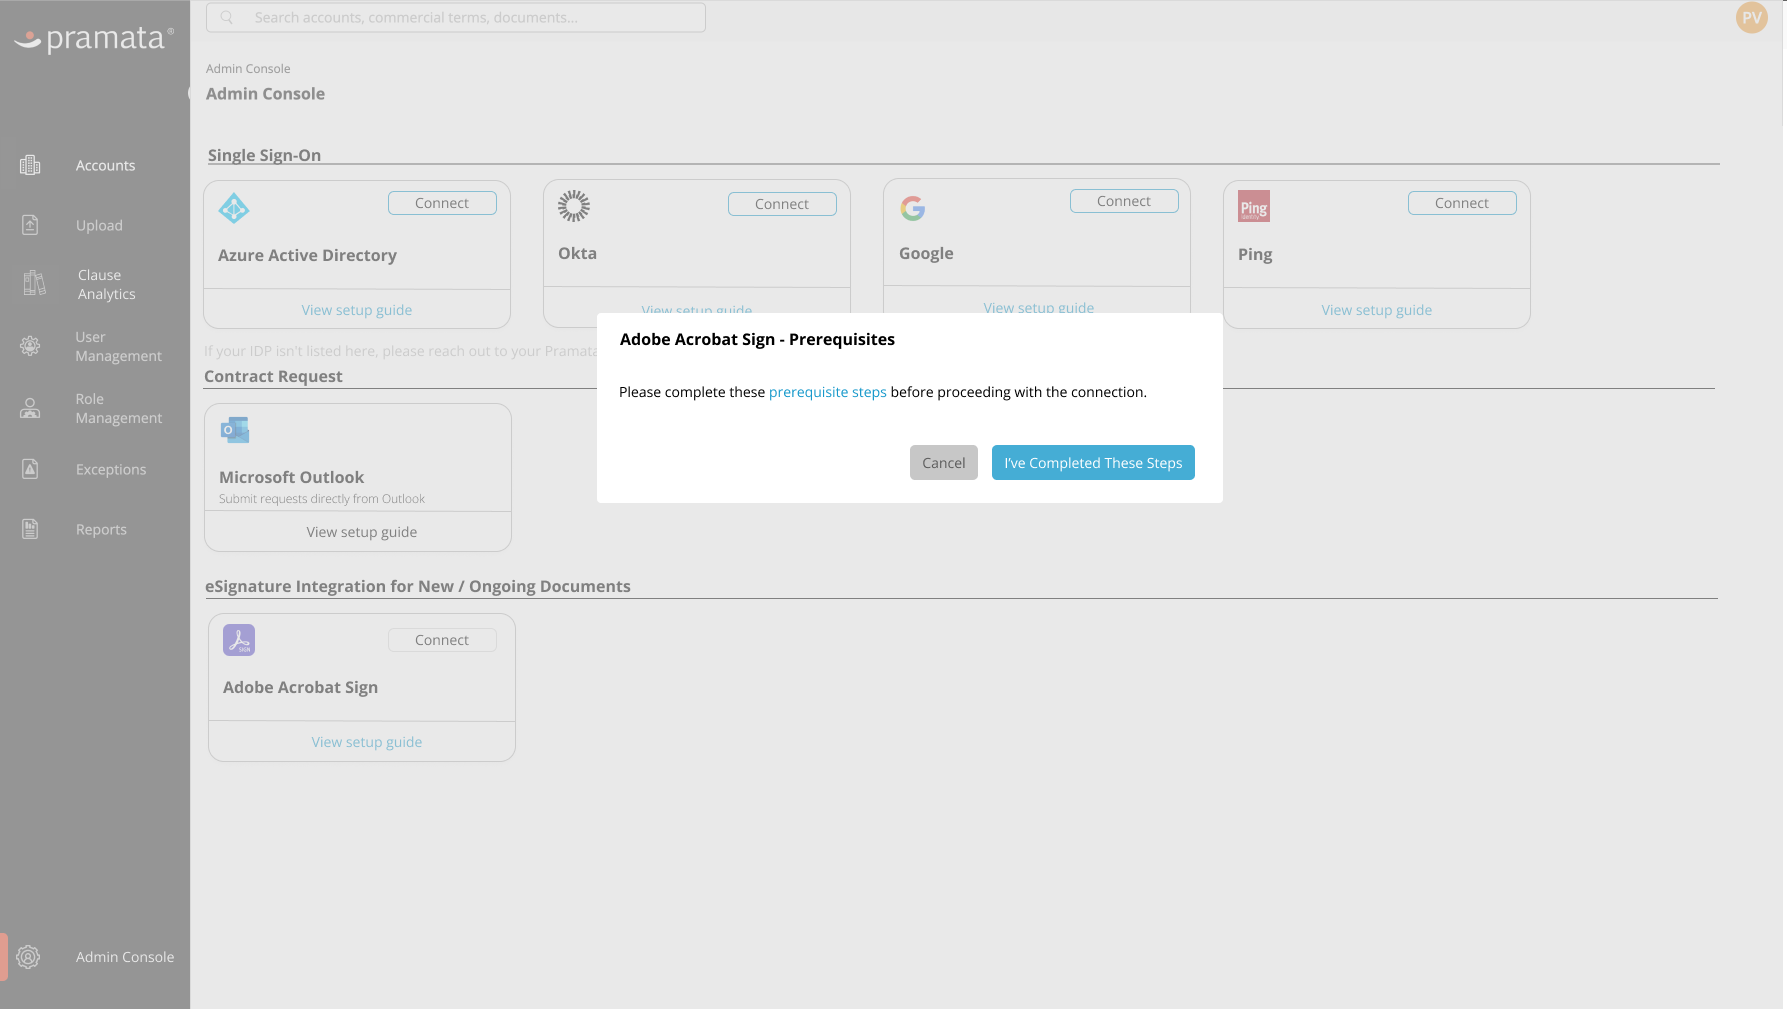Click the Microsoft Outlook card title
This screenshot has height=1009, width=1787.
pos(291,477)
